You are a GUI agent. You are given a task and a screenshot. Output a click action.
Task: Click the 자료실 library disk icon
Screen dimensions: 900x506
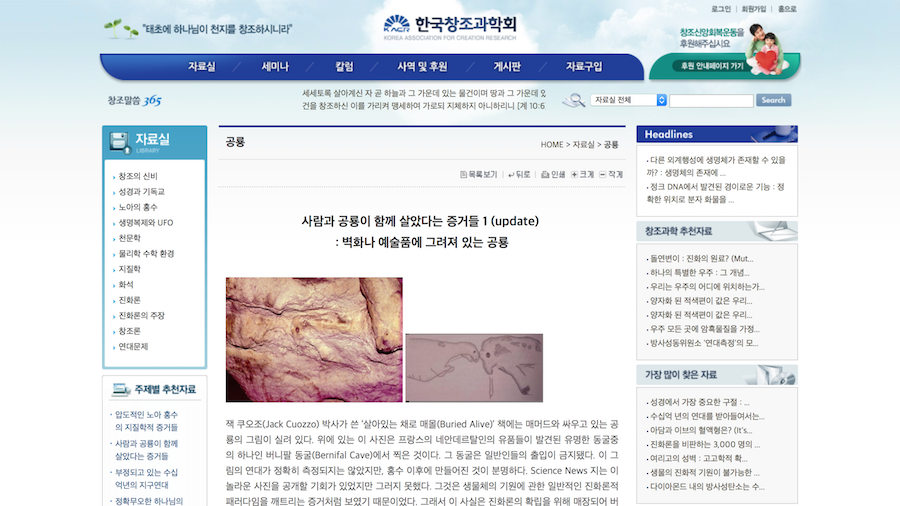point(119,141)
